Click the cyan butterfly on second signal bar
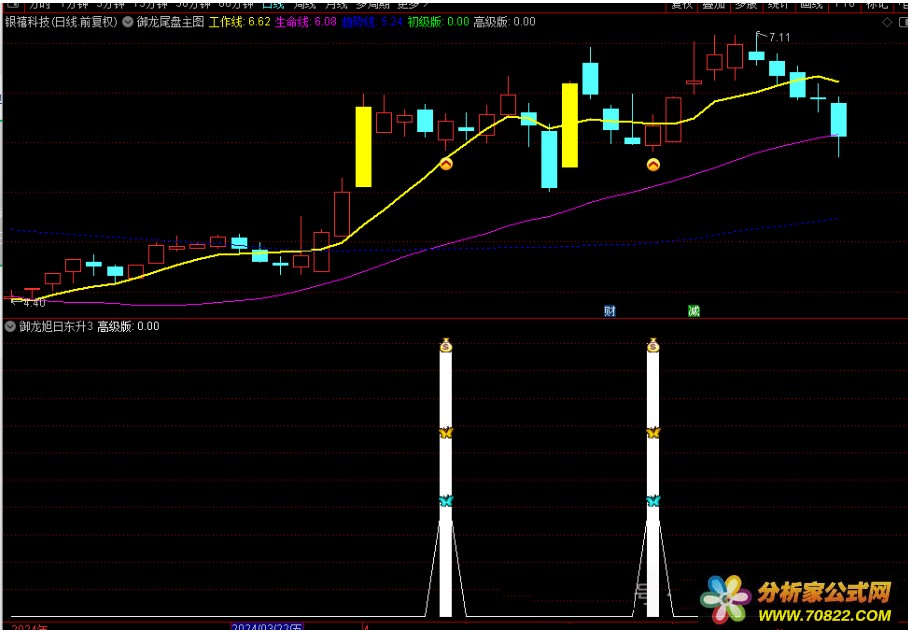Viewport: 908px width, 632px height. pos(653,501)
